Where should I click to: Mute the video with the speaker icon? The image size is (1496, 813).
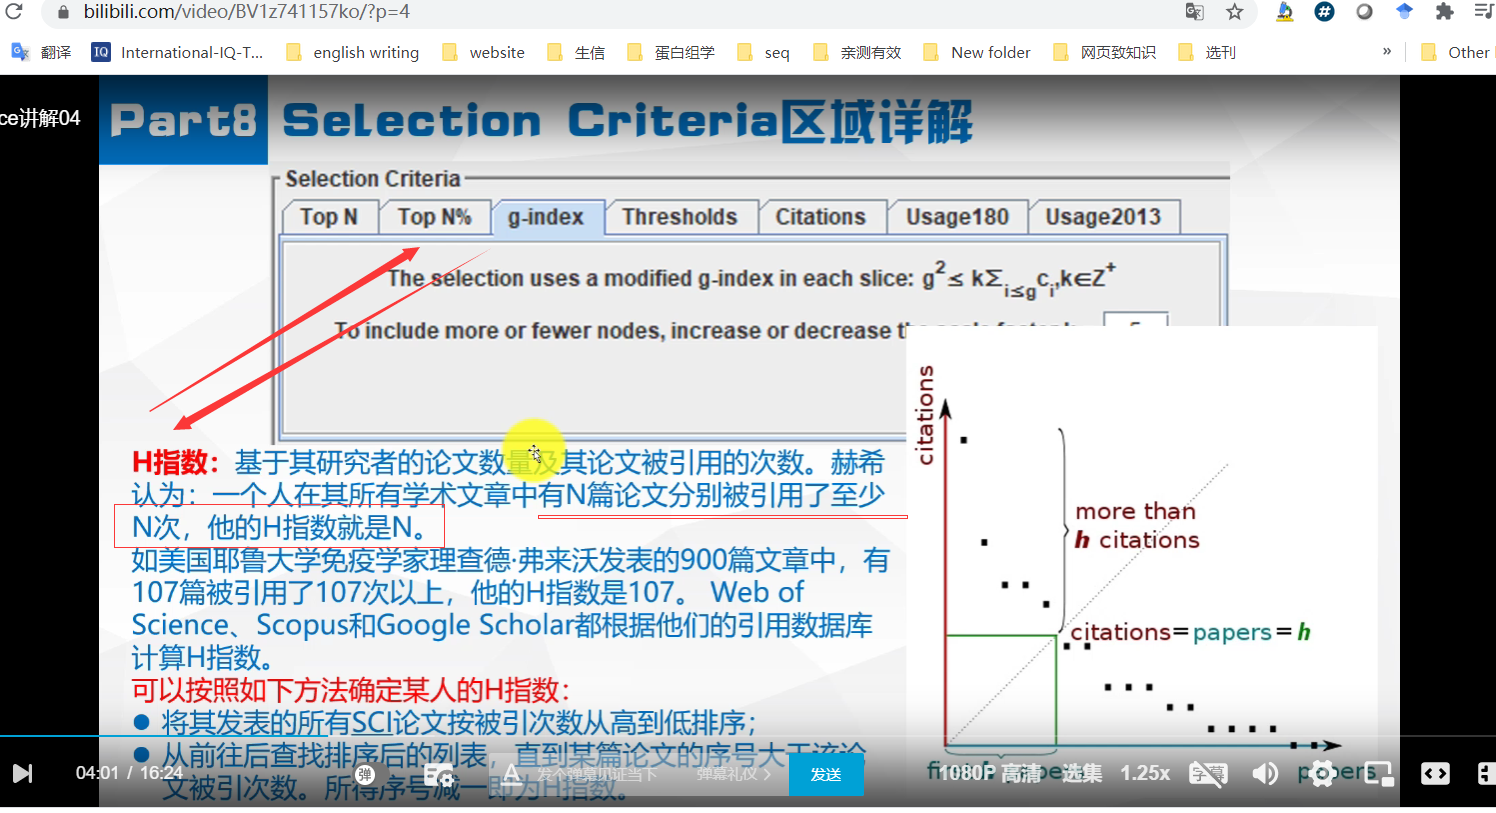(x=1265, y=773)
